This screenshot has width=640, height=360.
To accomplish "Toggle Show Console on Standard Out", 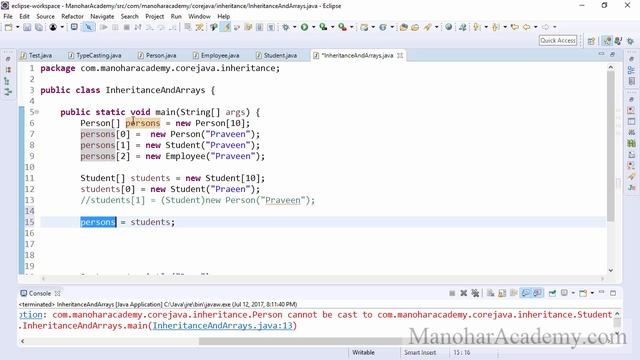I will 526,293.
